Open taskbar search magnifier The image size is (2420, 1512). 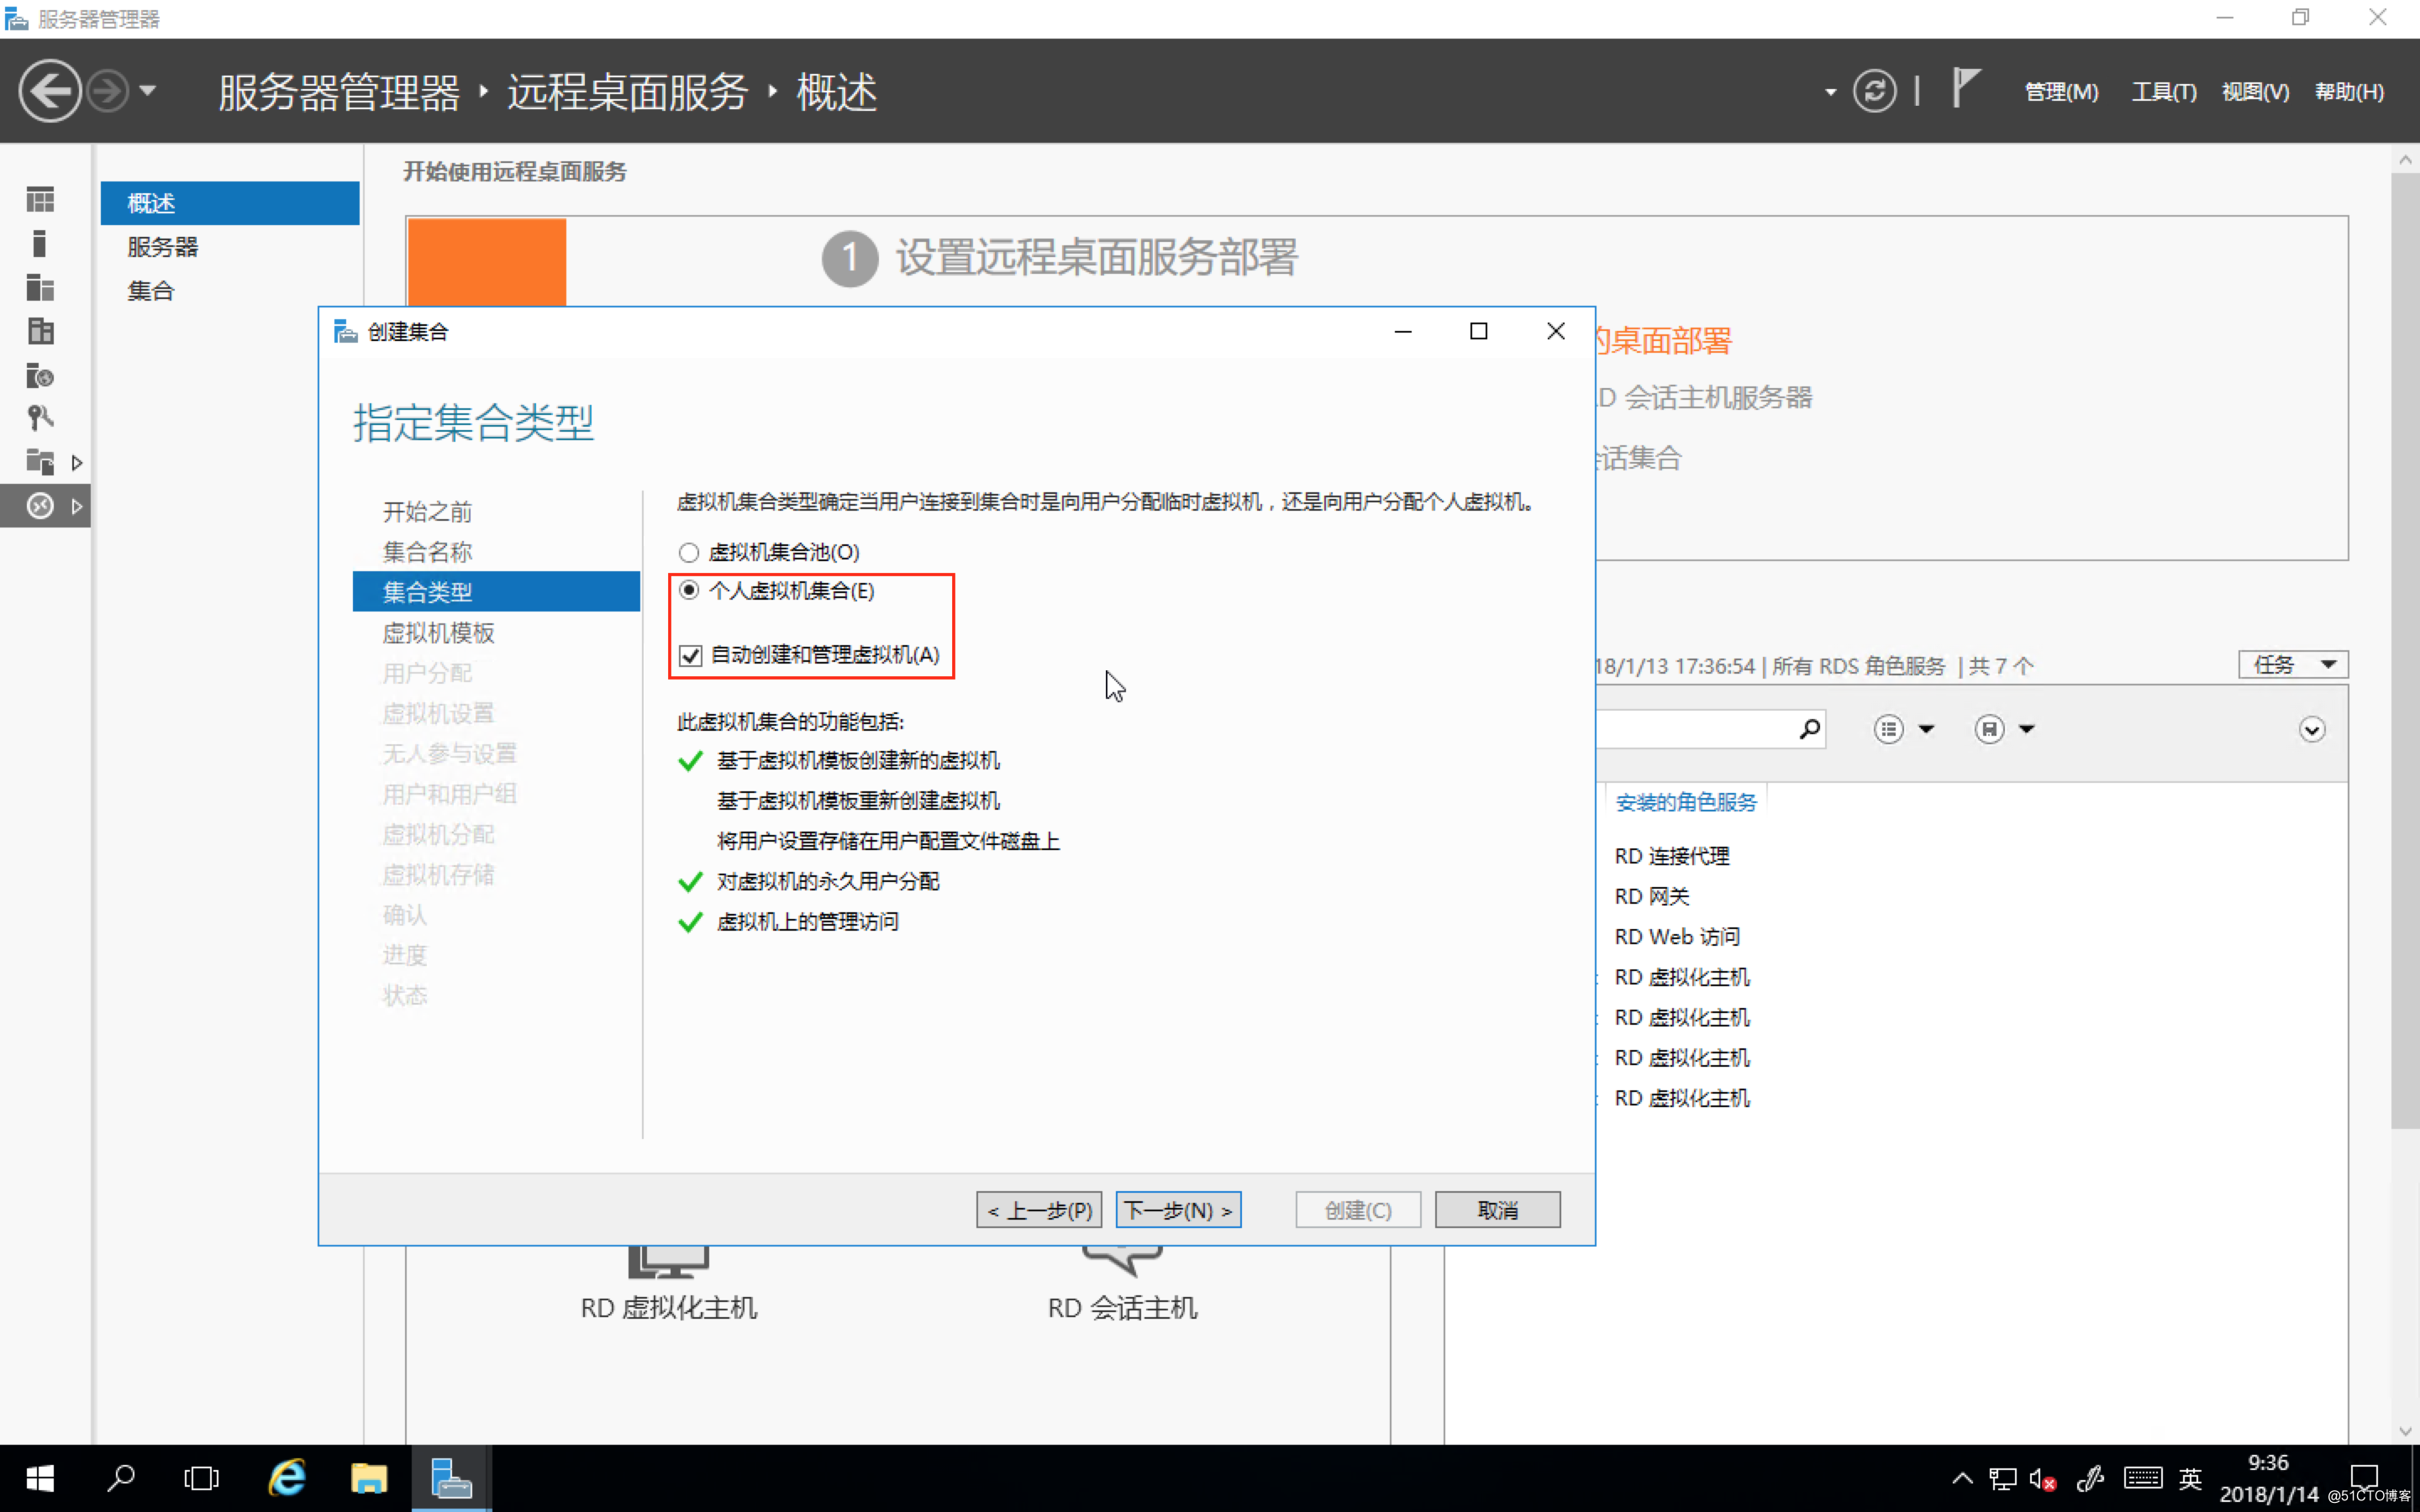pos(121,1478)
